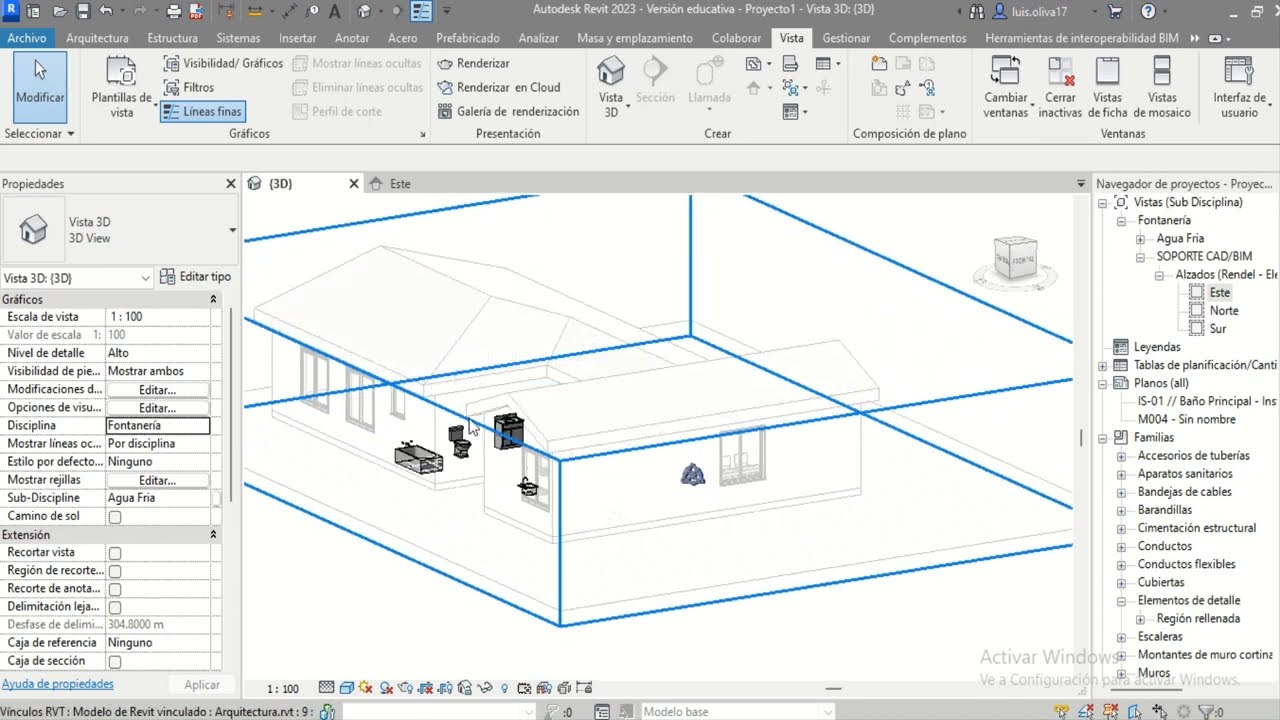Collapse the Planos (all) node
This screenshot has width=1280, height=720.
(1103, 383)
